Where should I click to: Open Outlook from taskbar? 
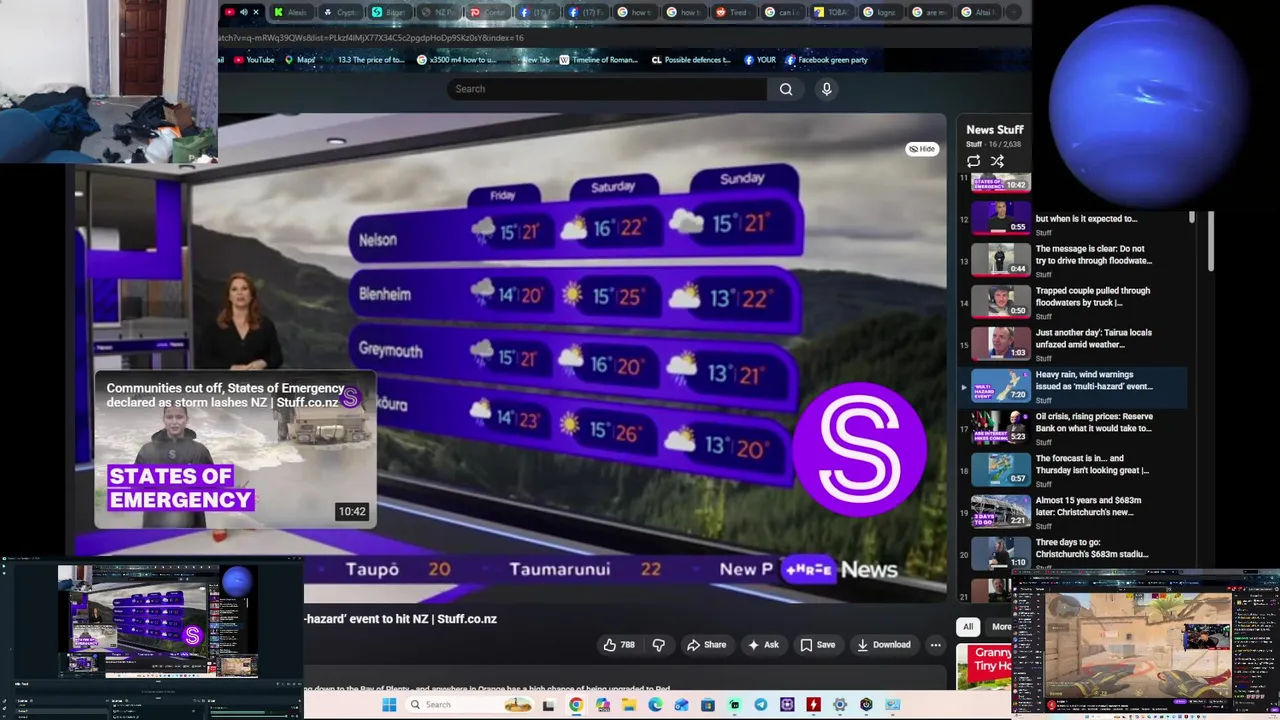[x=681, y=705]
